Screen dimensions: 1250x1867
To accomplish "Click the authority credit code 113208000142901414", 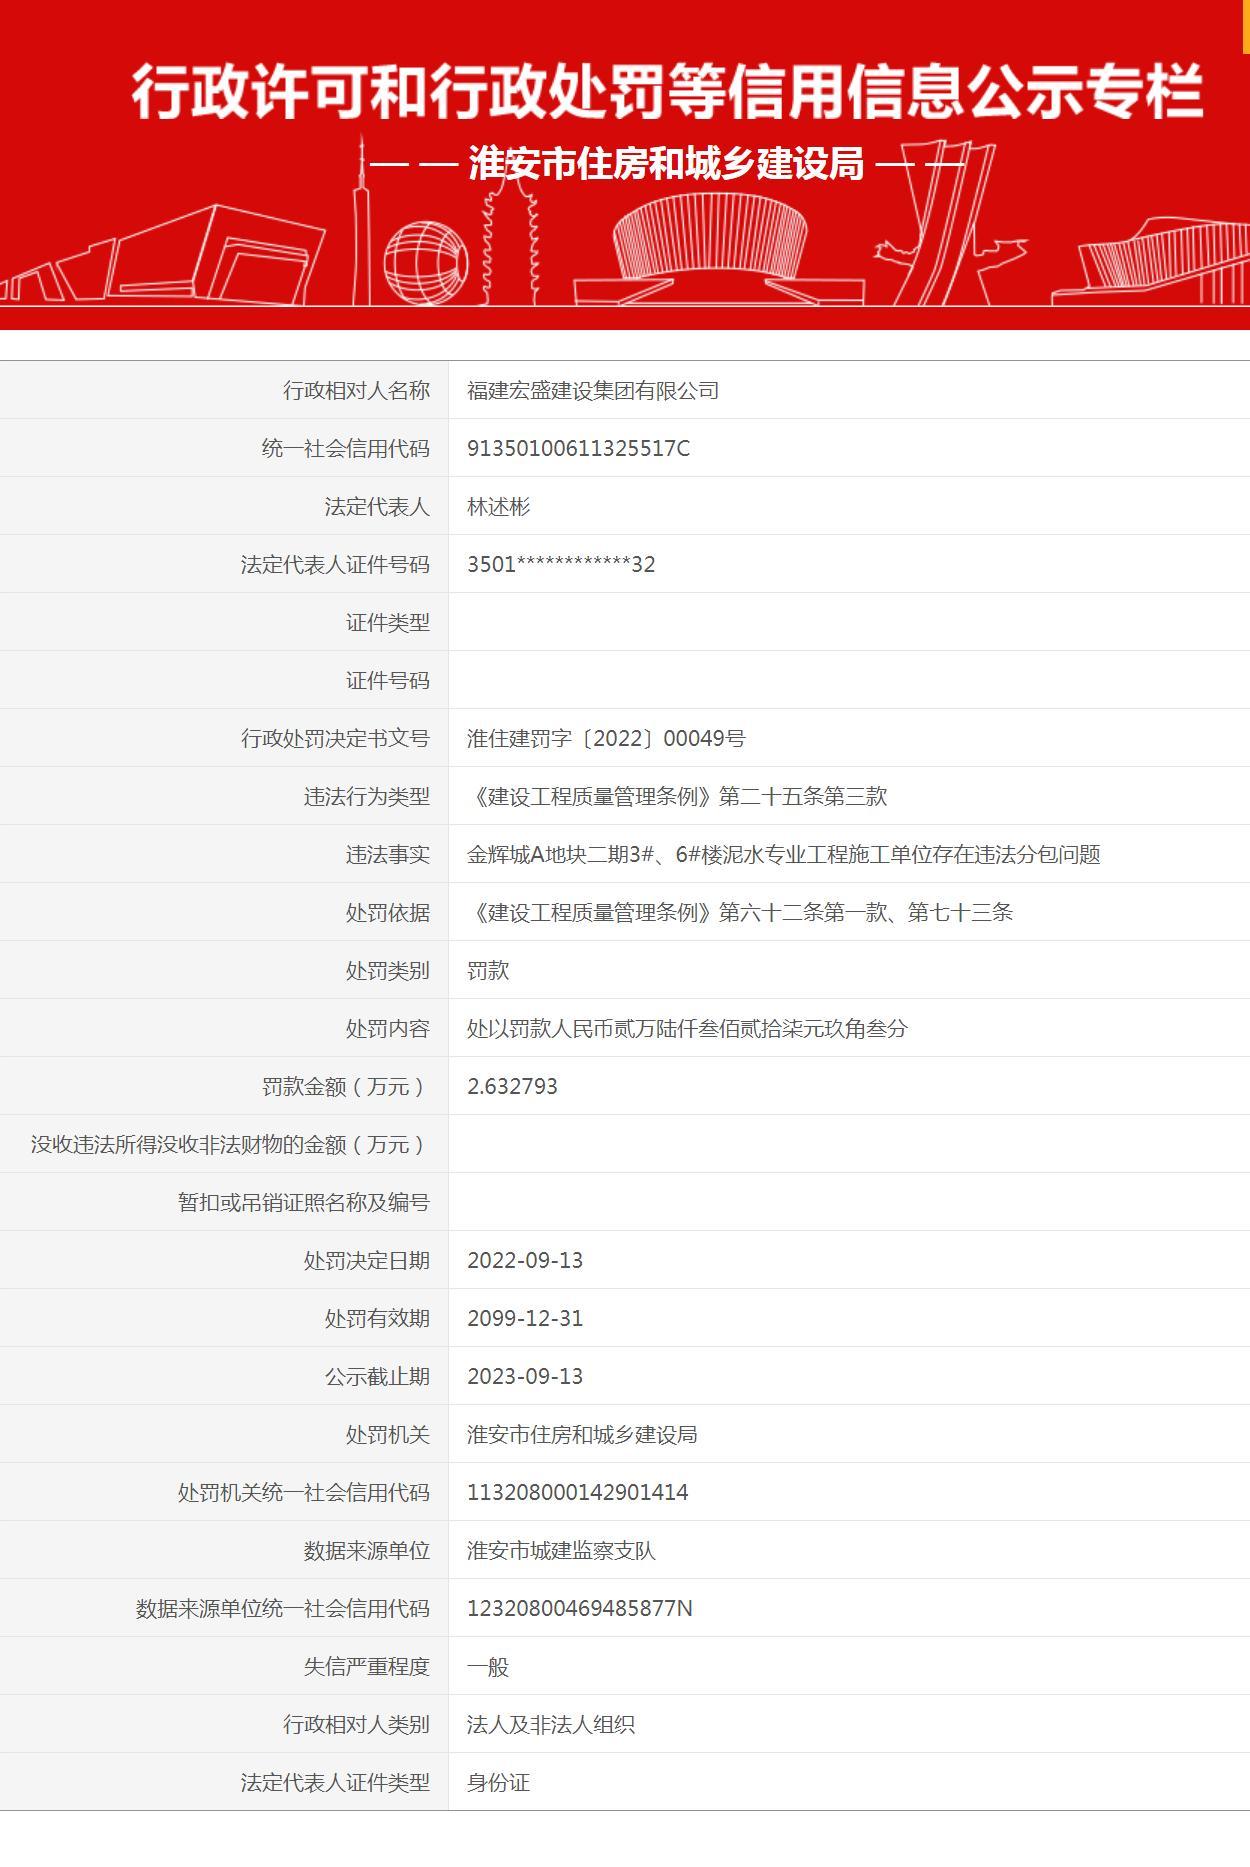I will click(x=578, y=1492).
